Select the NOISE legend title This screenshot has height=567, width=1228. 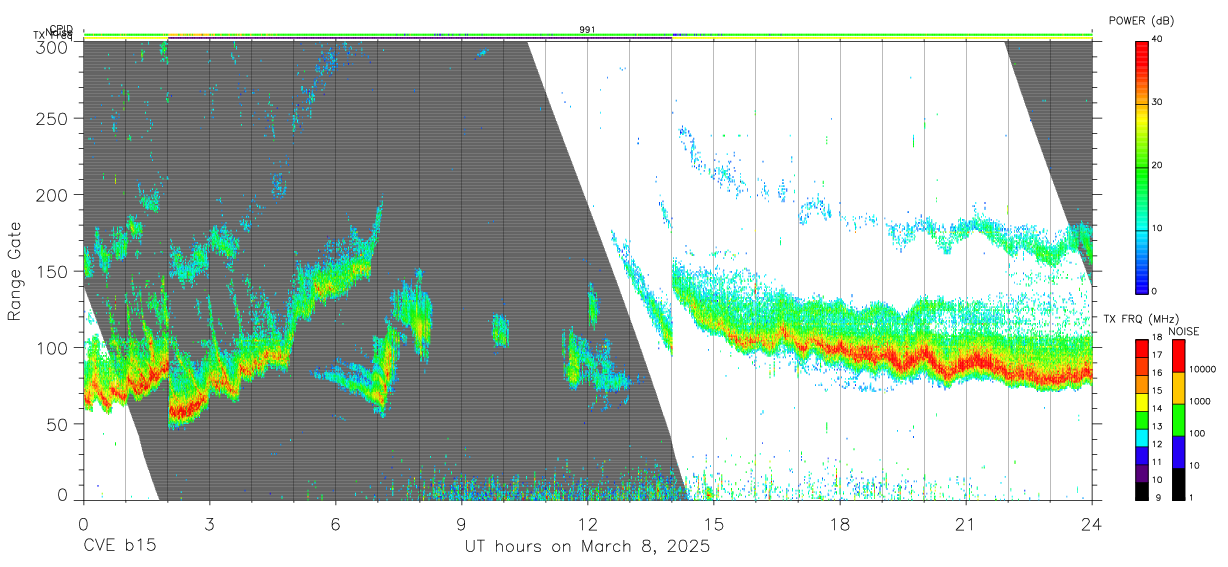(x=1186, y=331)
